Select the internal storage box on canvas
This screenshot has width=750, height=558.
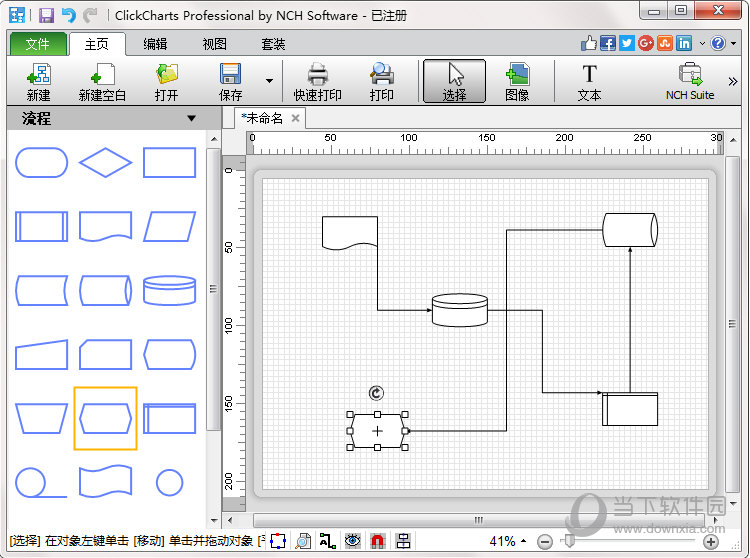pos(630,409)
